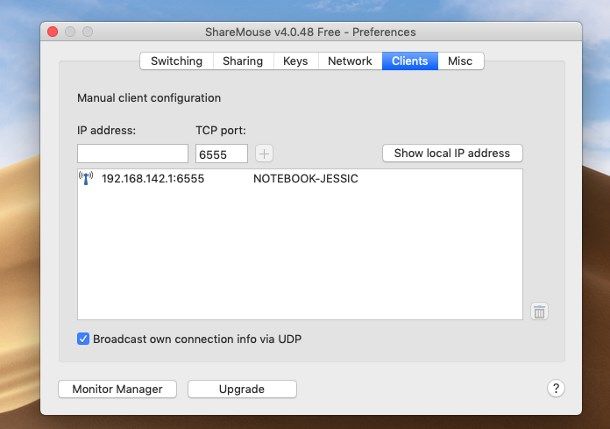610x429 pixels.
Task: Select the 192.168.142.1:6555 client entry
Action: [300, 179]
